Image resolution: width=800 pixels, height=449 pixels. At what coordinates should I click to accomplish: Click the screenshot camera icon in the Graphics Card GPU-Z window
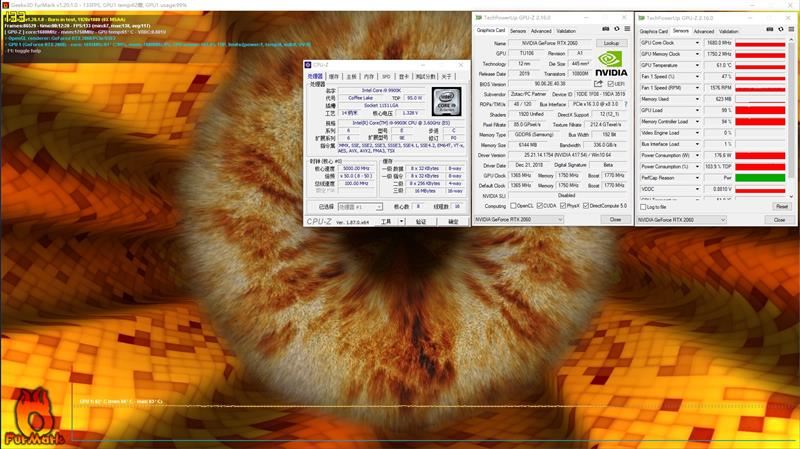pyautogui.click(x=605, y=29)
